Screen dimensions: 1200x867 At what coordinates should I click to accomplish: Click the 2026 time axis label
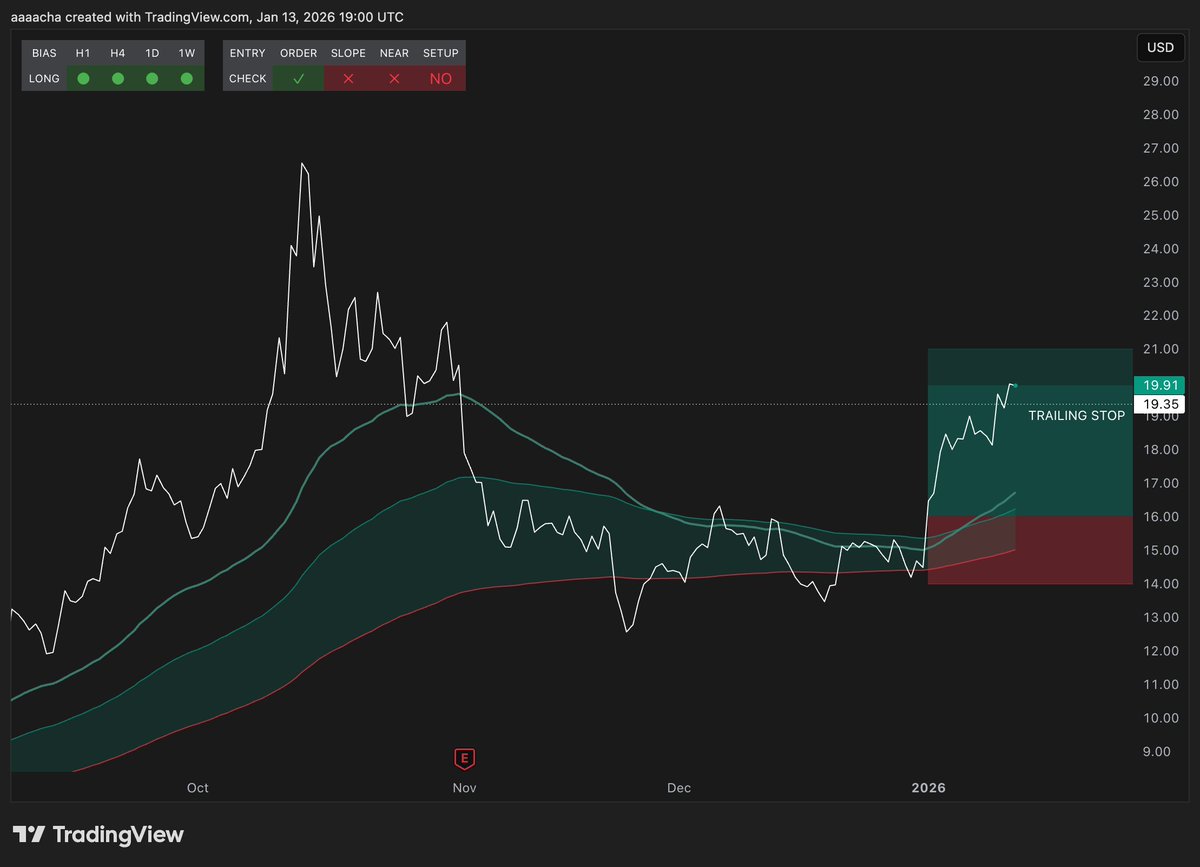(x=928, y=788)
